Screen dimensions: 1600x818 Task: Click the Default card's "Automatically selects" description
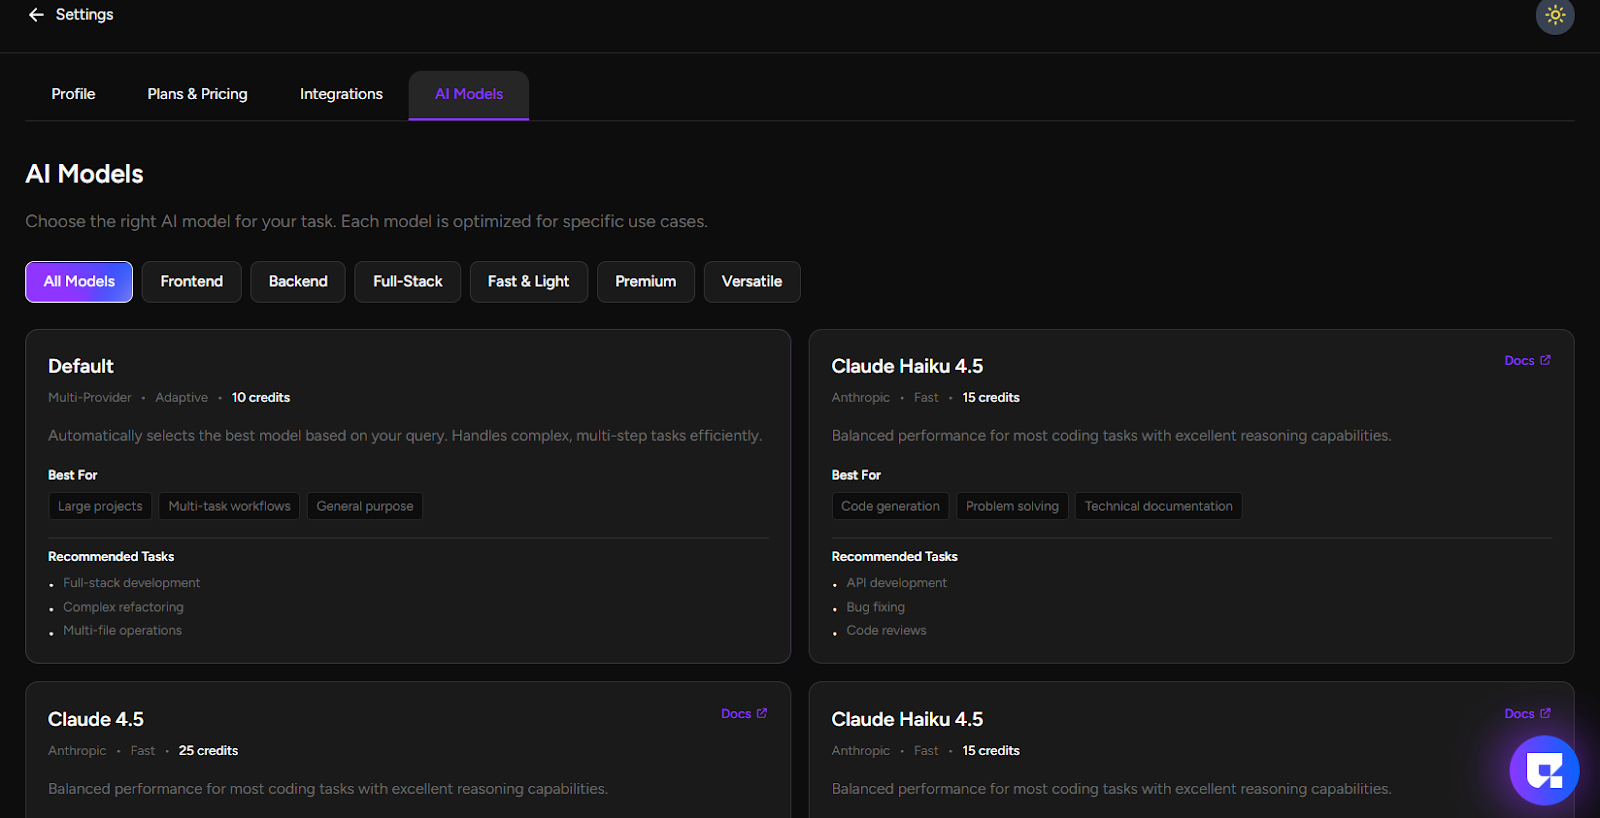point(405,436)
